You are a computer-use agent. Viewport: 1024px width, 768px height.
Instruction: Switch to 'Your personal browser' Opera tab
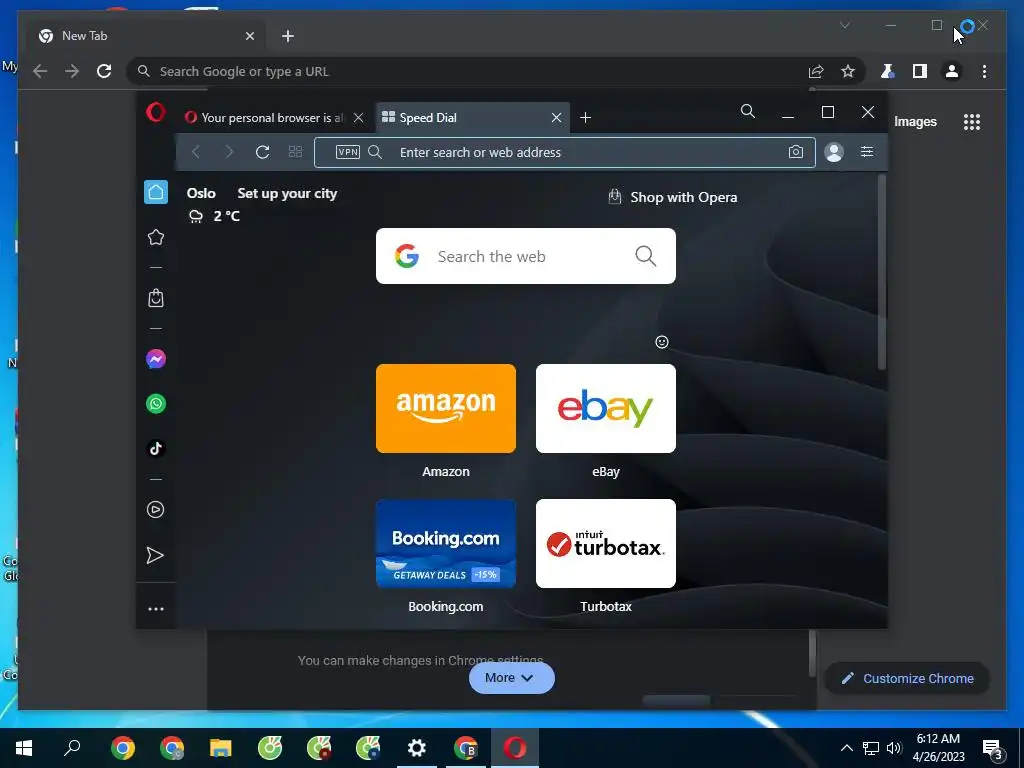point(272,118)
